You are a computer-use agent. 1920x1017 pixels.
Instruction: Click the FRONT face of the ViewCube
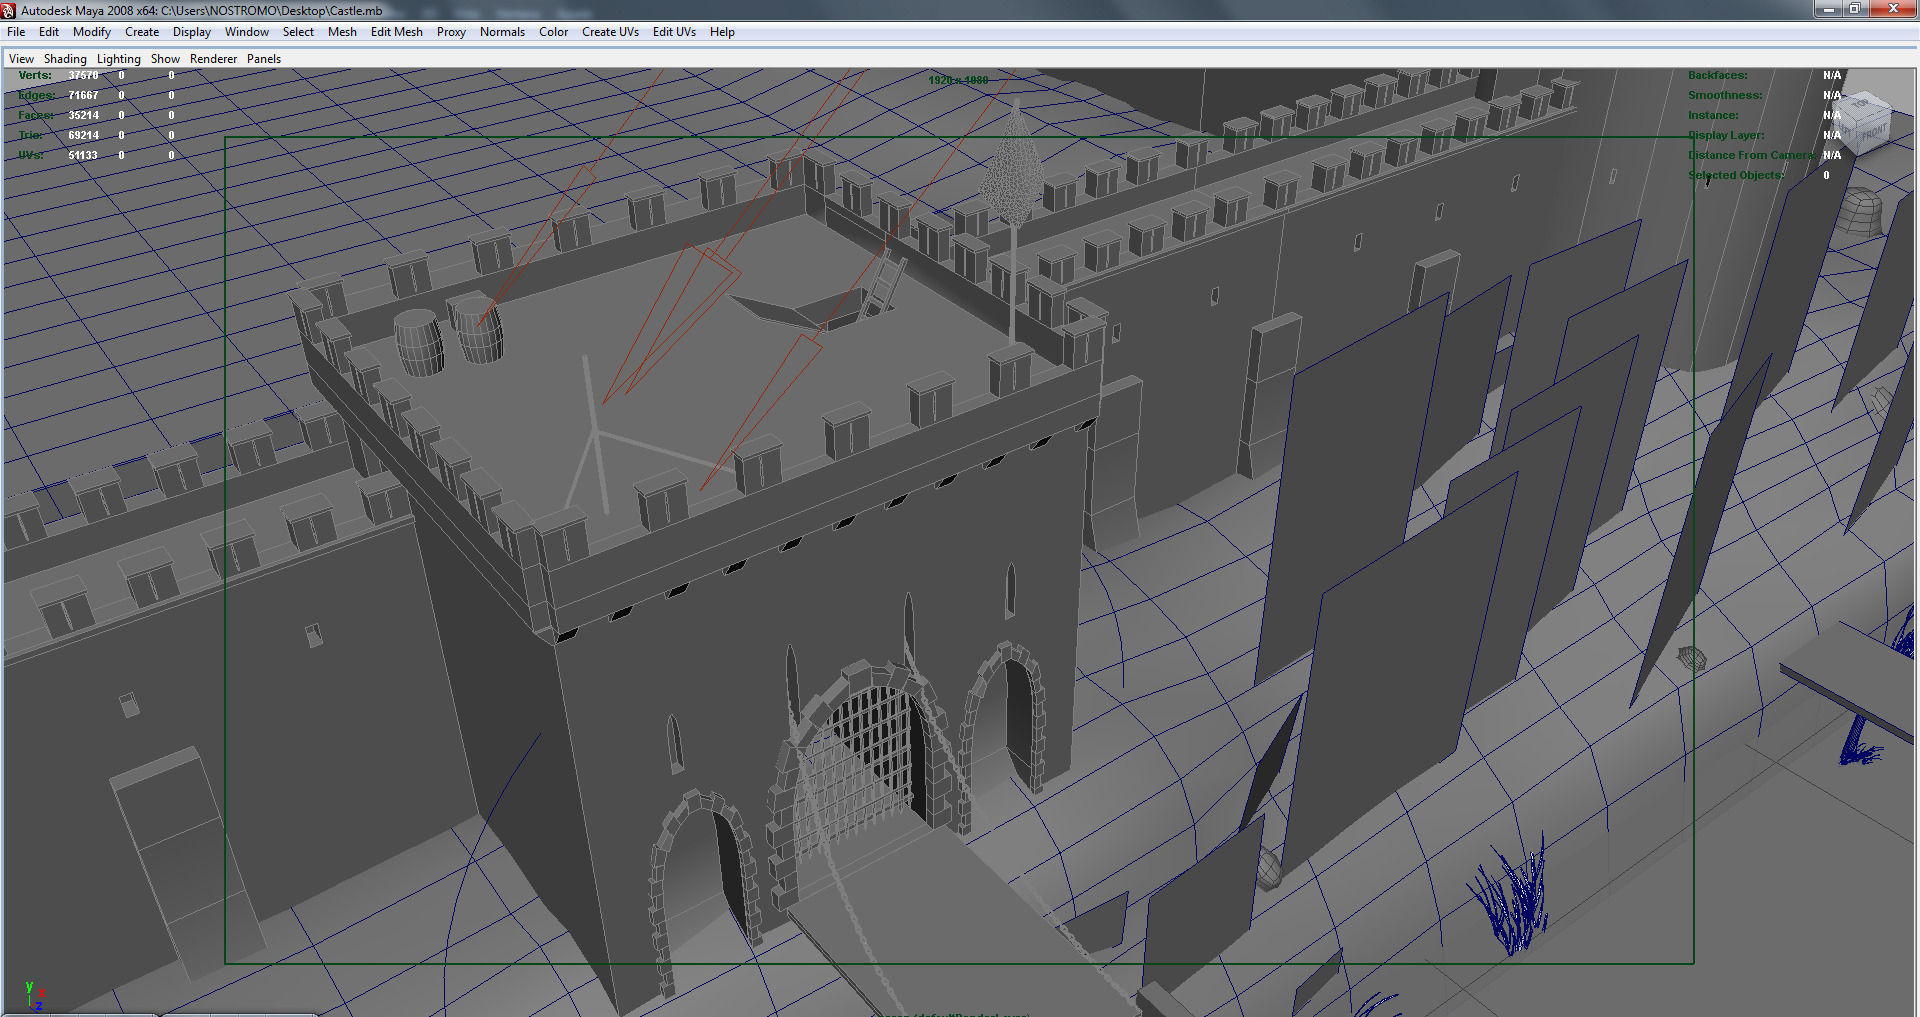[x=1874, y=133]
